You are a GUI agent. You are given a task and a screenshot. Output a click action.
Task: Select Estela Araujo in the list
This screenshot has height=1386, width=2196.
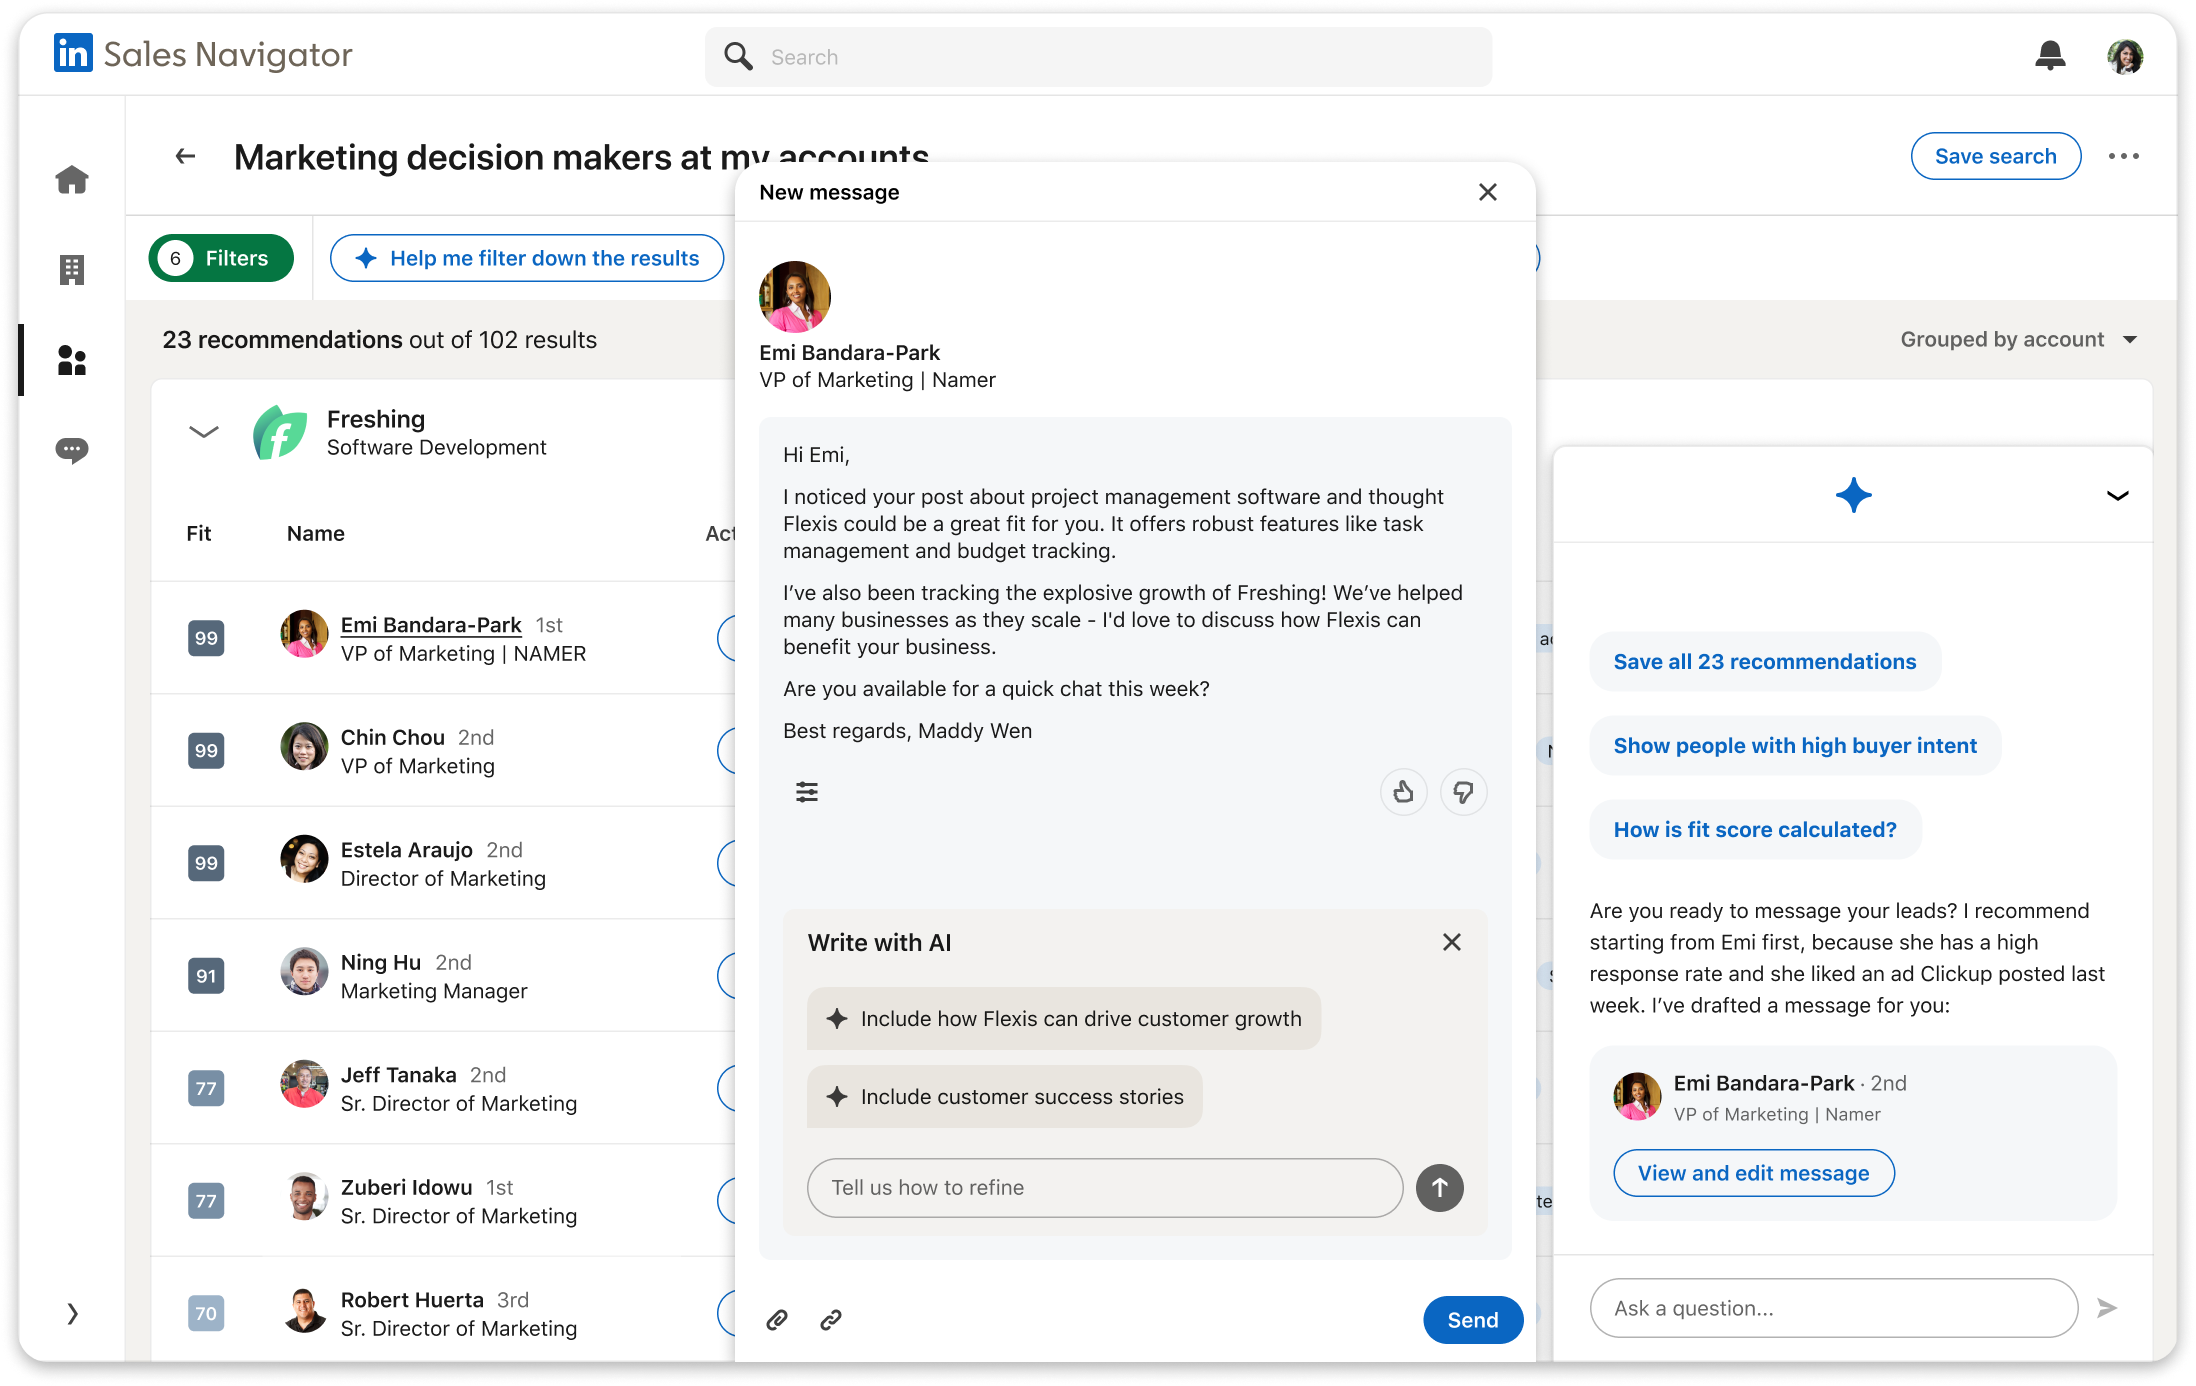406,850
